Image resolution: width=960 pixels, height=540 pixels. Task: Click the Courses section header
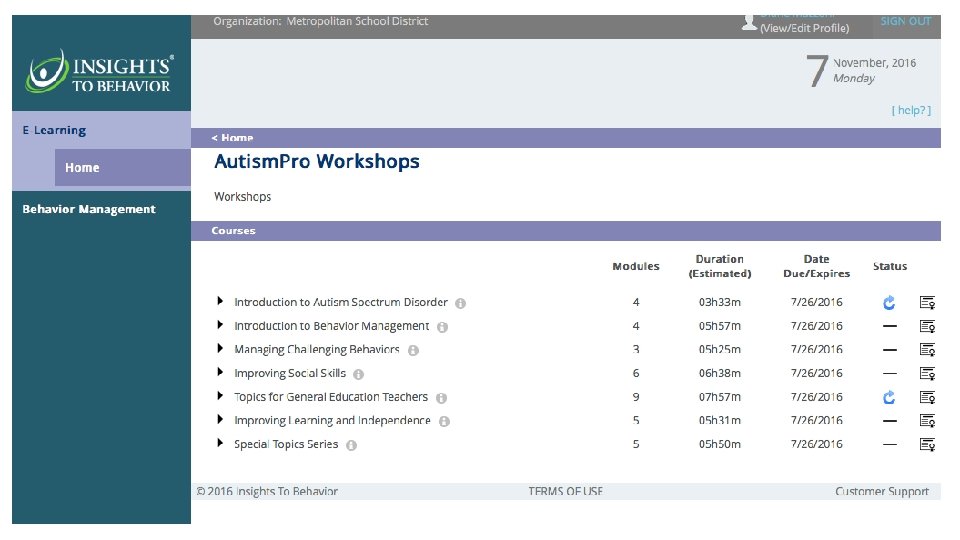[x=566, y=231]
